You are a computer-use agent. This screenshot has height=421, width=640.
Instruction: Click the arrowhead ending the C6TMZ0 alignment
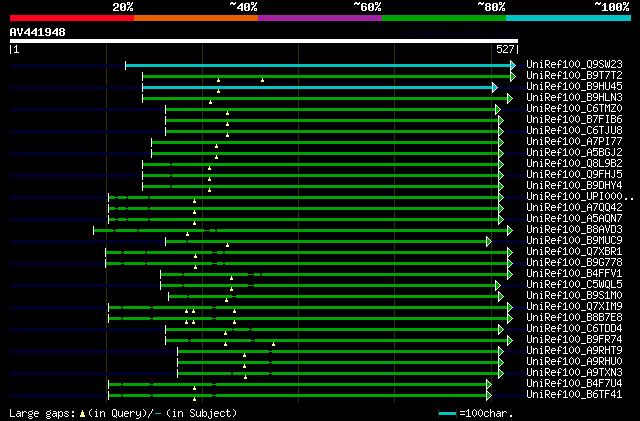498,109
